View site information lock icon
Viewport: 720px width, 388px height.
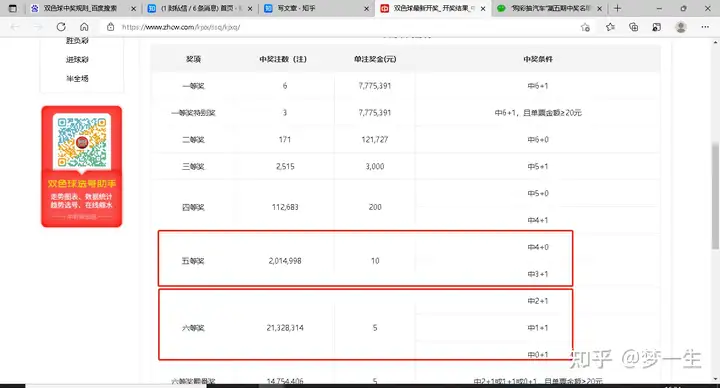click(x=110, y=27)
